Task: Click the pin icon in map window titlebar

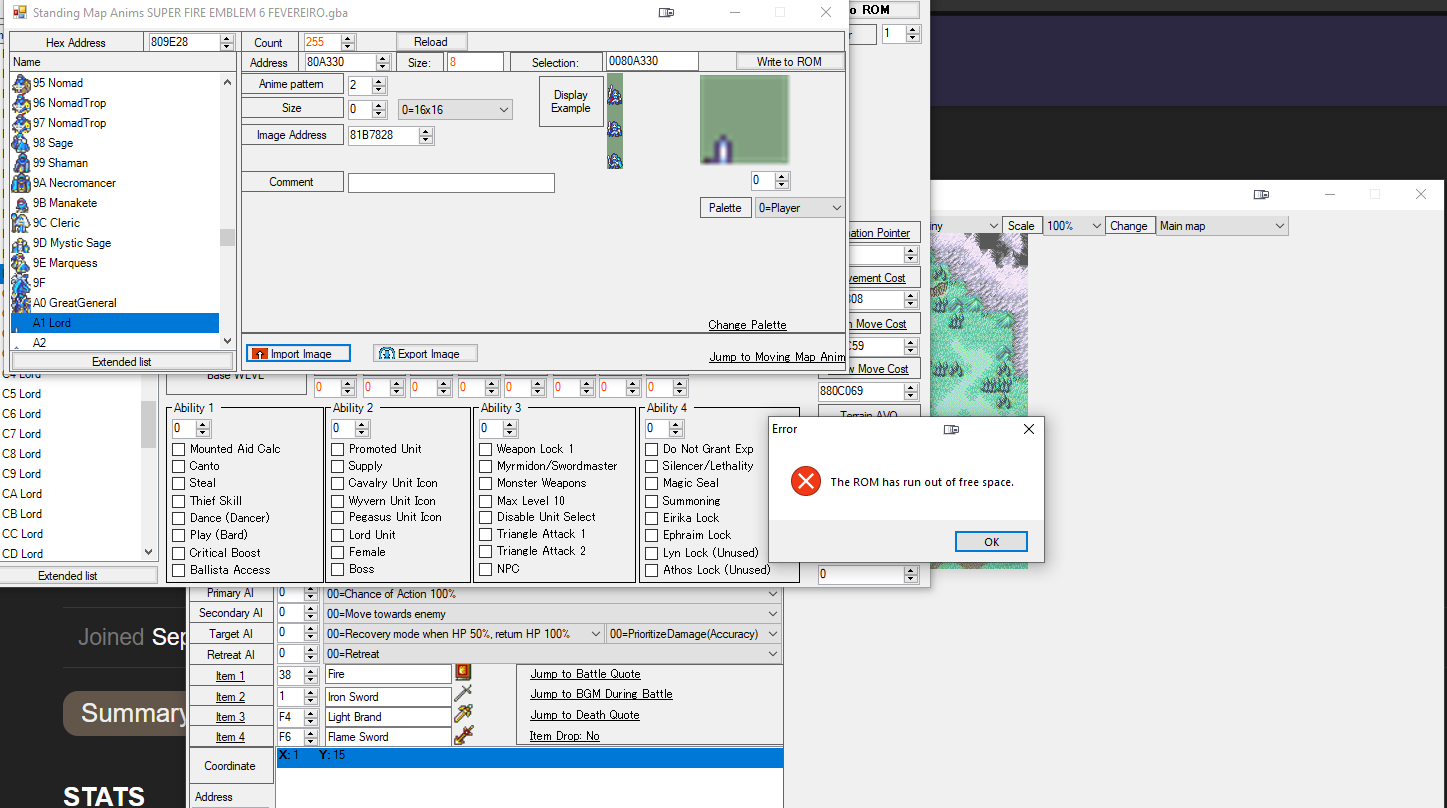Action: (1261, 194)
